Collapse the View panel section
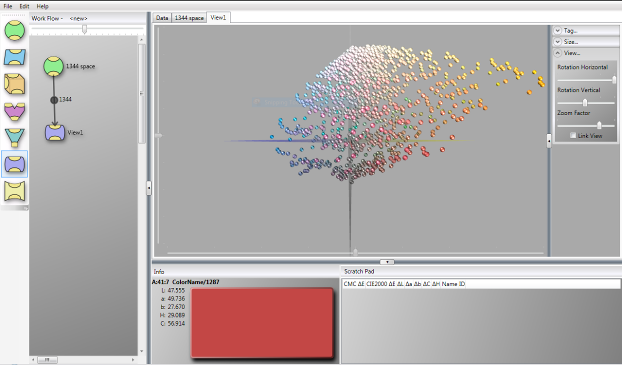The width and height of the screenshot is (622, 365). coord(558,53)
